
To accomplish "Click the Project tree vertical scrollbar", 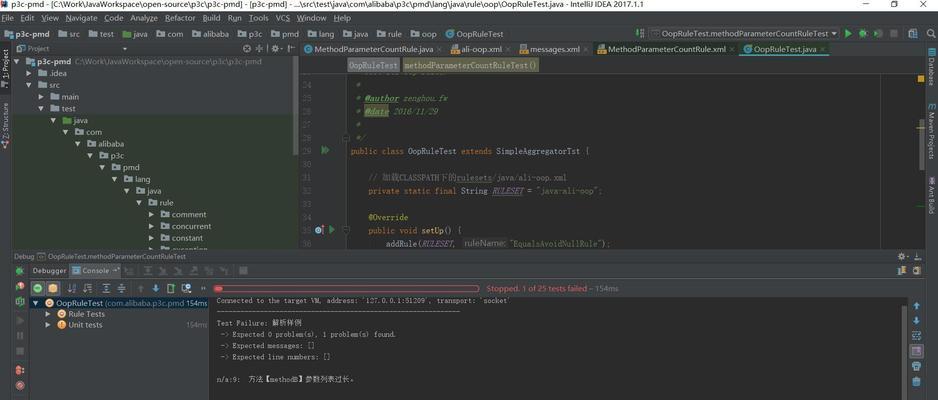I will [296, 106].
